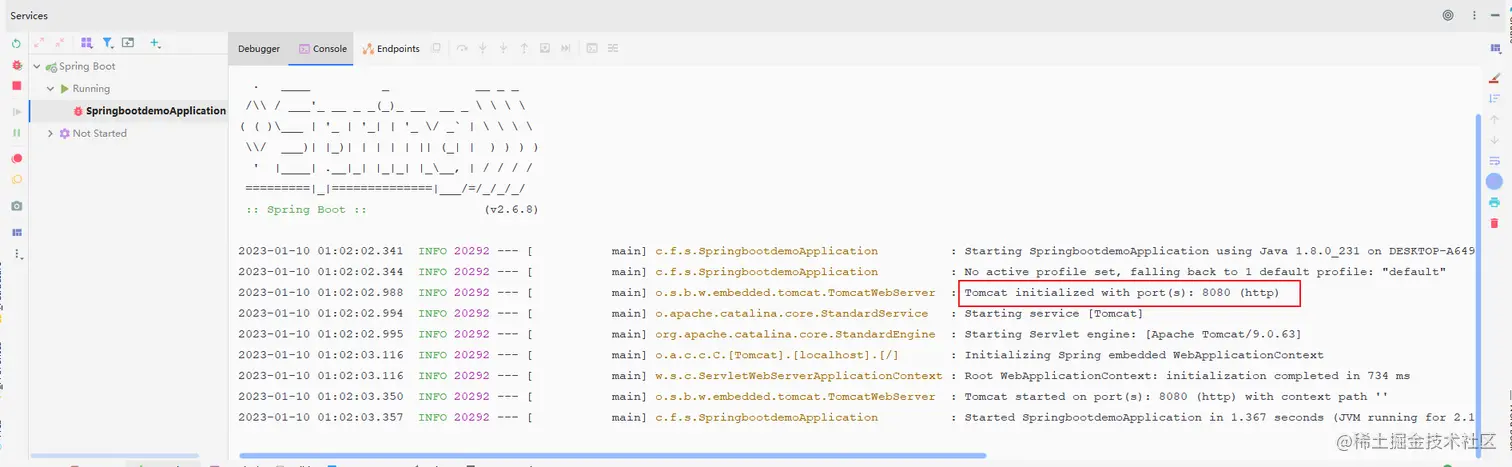Switch to the Debugger tab
Viewport: 1512px width, 467px height.
point(259,48)
